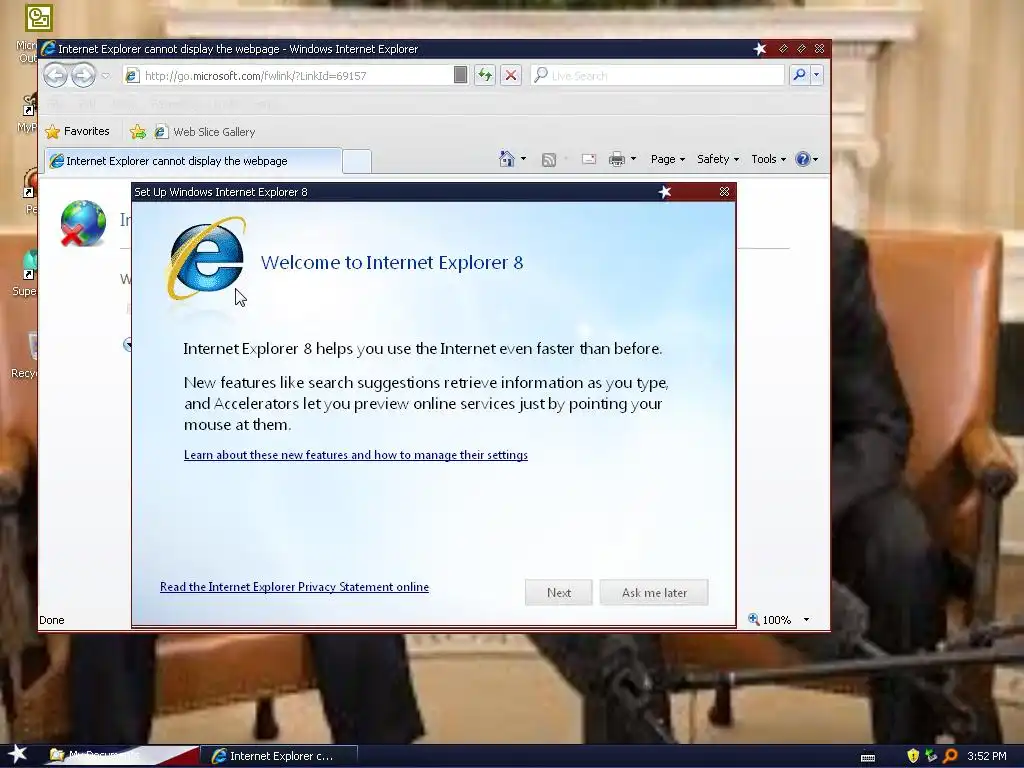Open Internet Explorer Privacy Statement link
Screen dimensions: 1024x768
click(295, 586)
